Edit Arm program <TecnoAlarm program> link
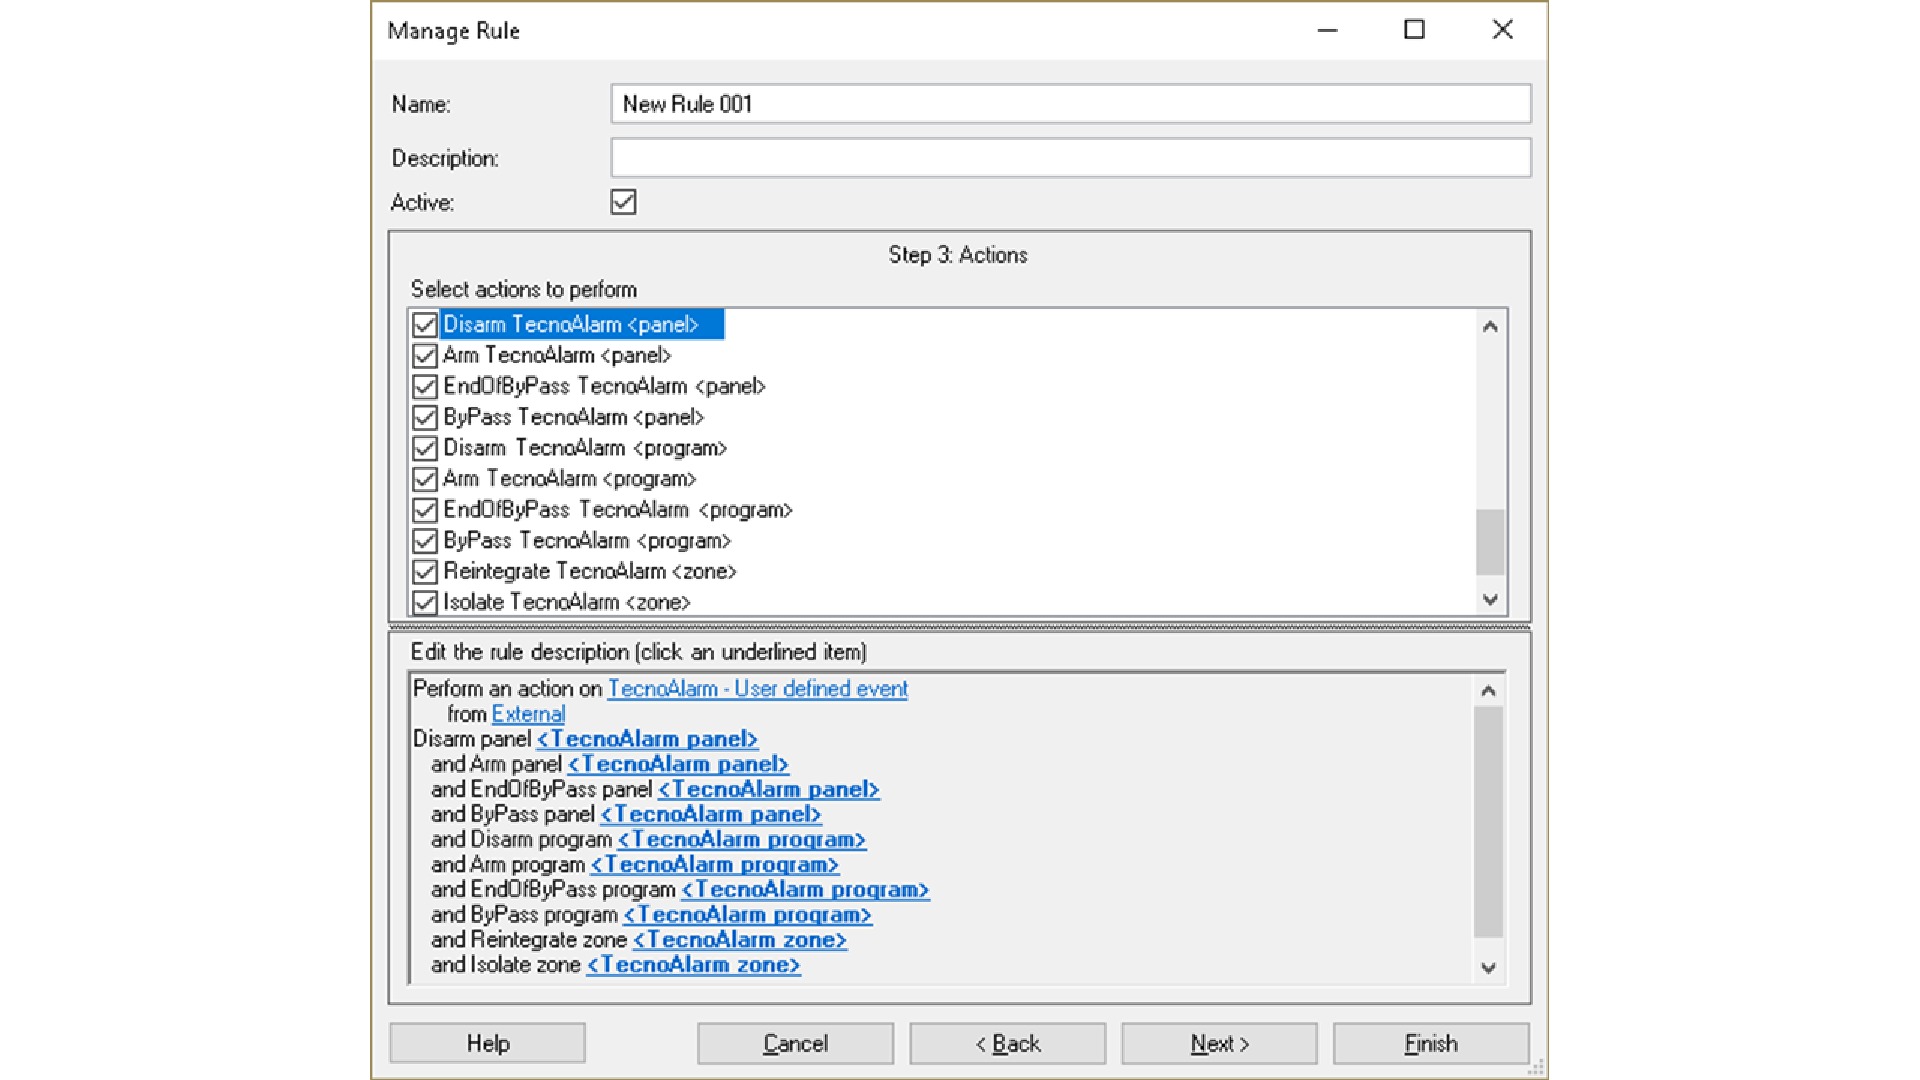Image resolution: width=1920 pixels, height=1080 pixels. [x=714, y=864]
